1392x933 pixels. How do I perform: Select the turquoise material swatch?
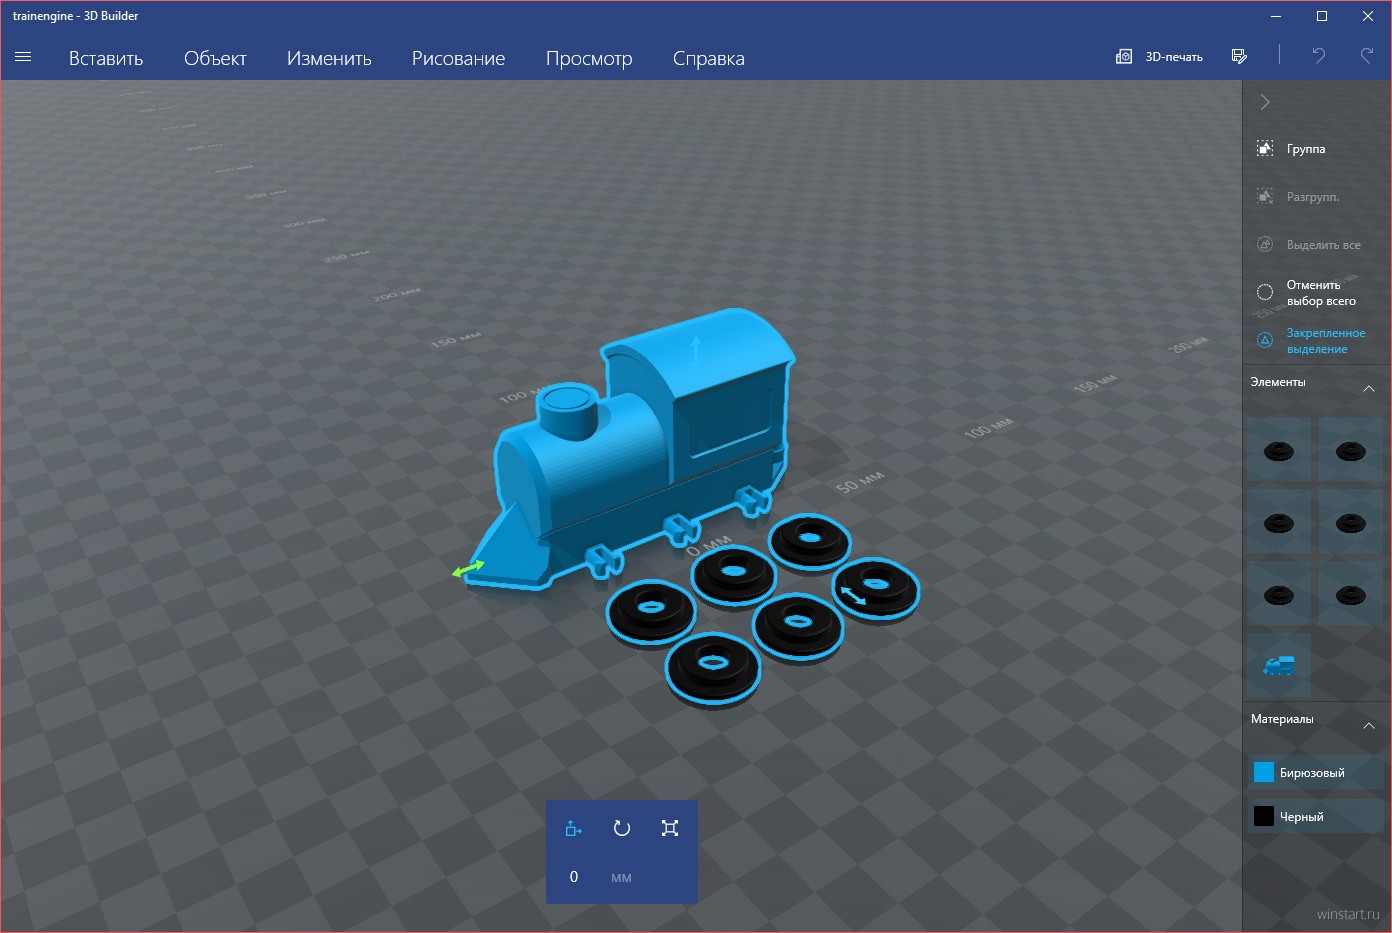tap(1264, 772)
